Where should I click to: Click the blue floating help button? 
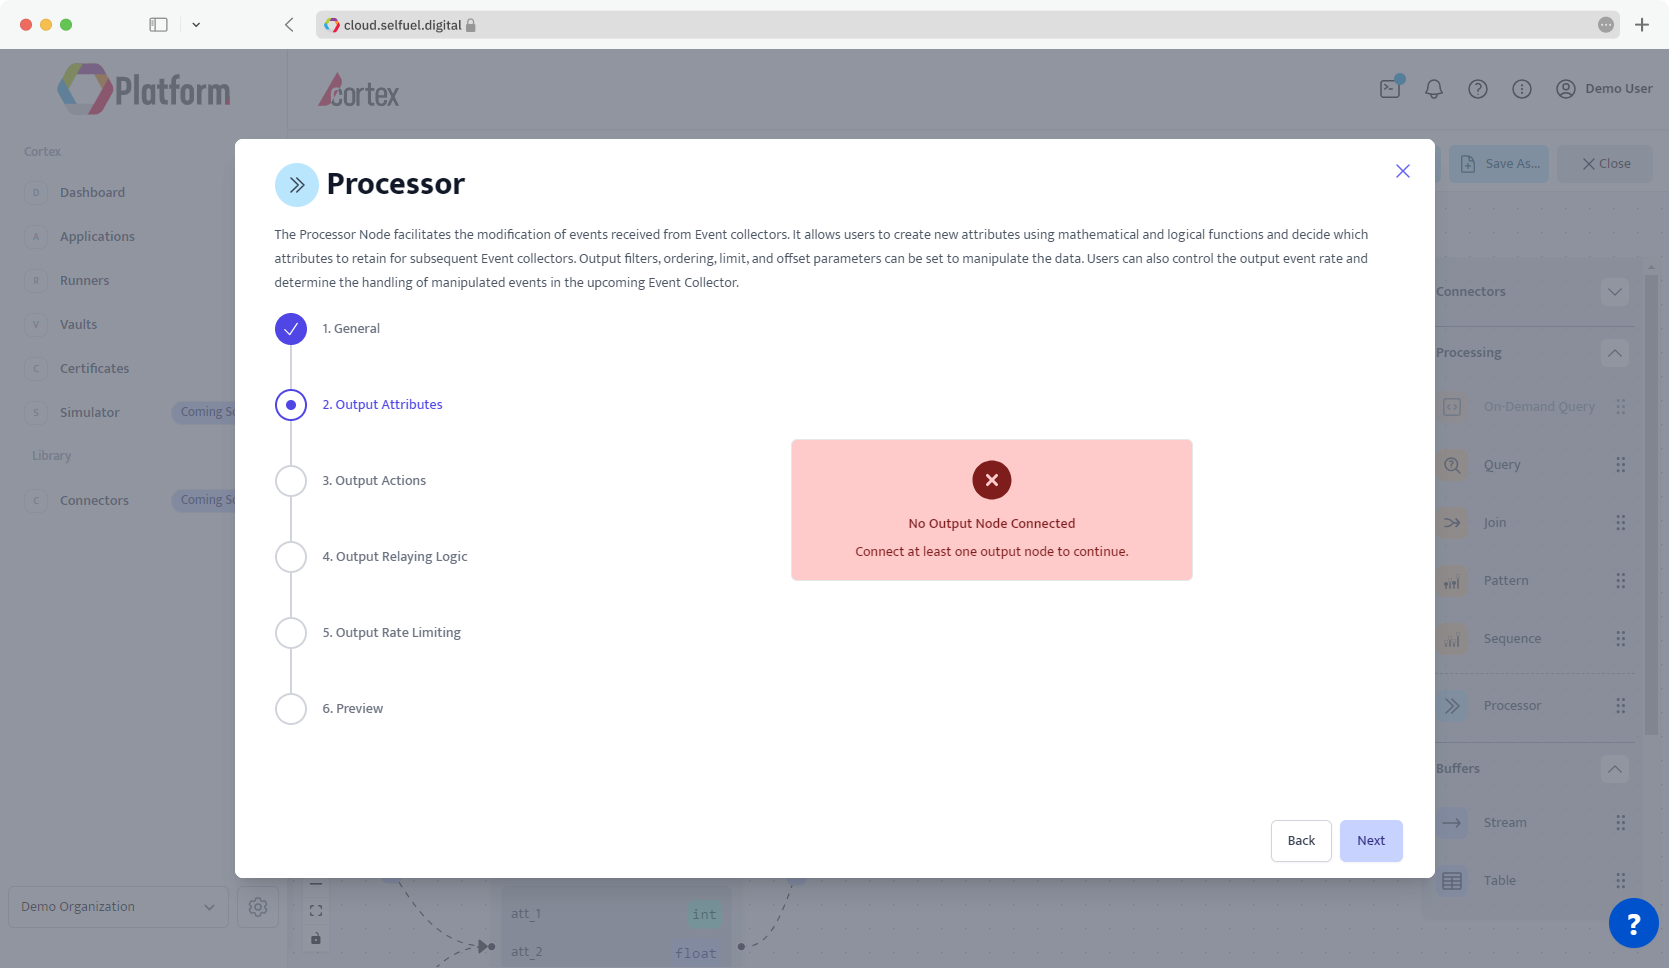(x=1633, y=923)
